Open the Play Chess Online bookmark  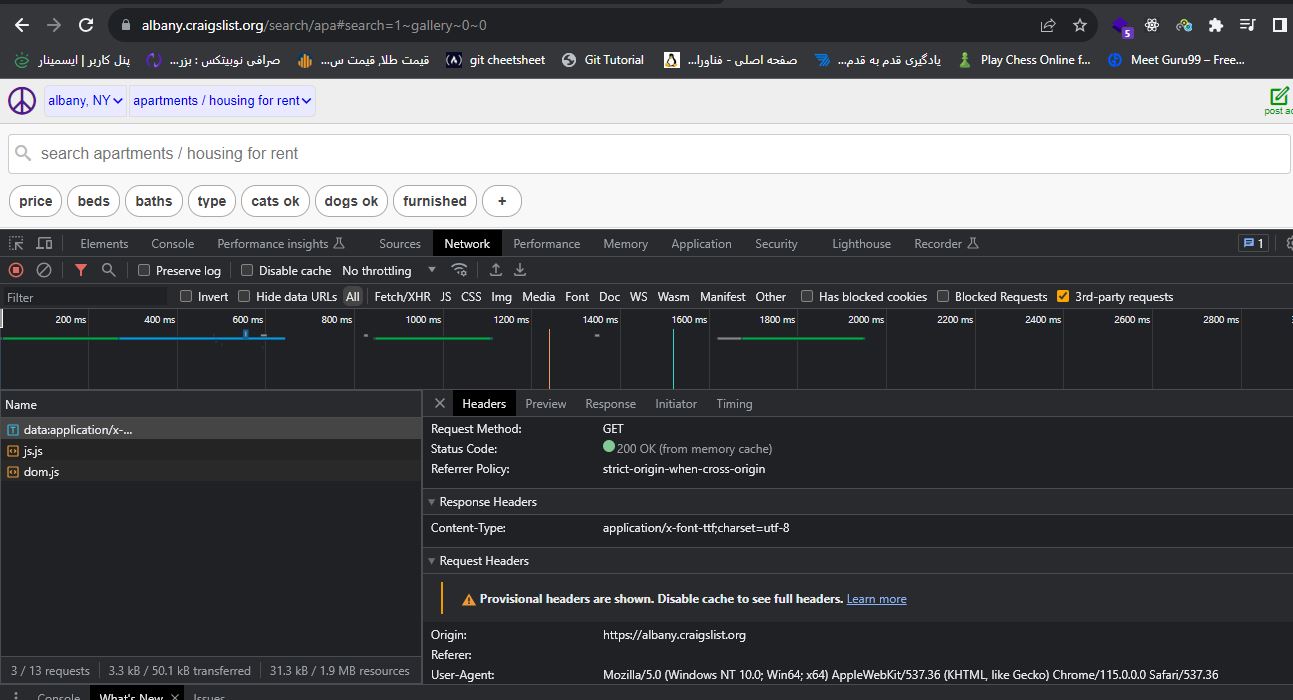[x=1023, y=60]
